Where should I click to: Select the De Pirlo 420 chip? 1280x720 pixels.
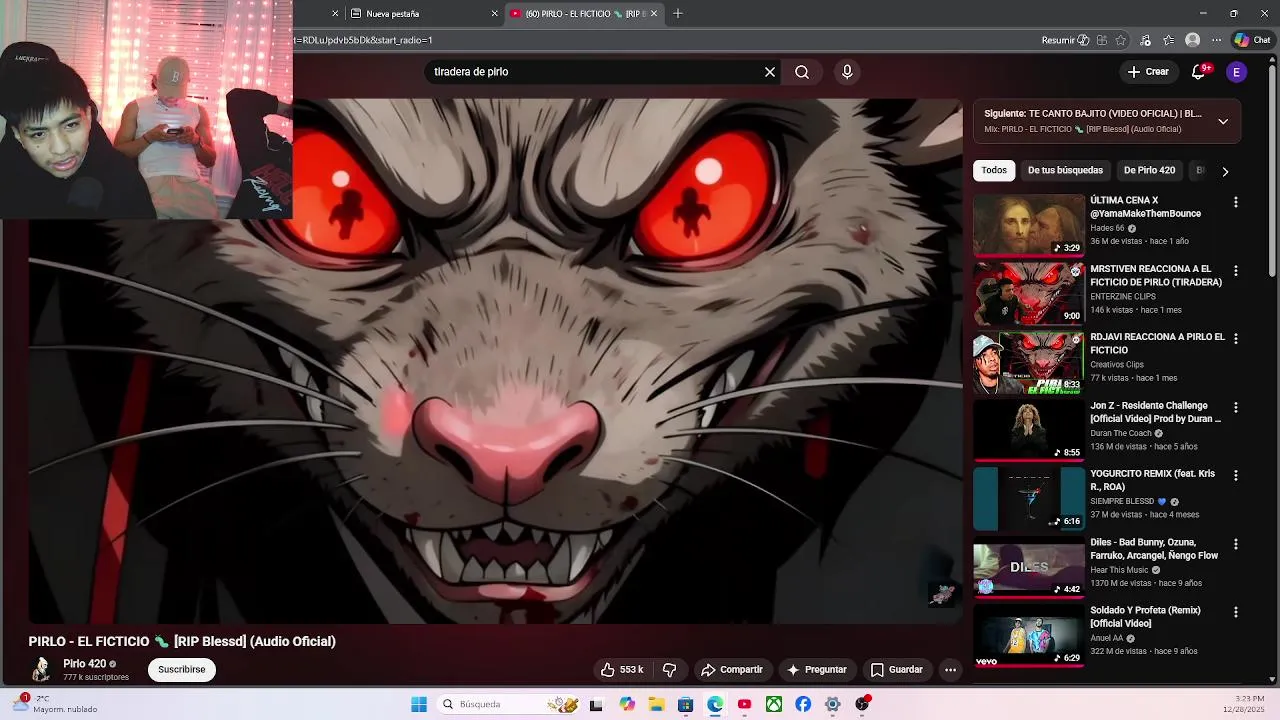1149,170
